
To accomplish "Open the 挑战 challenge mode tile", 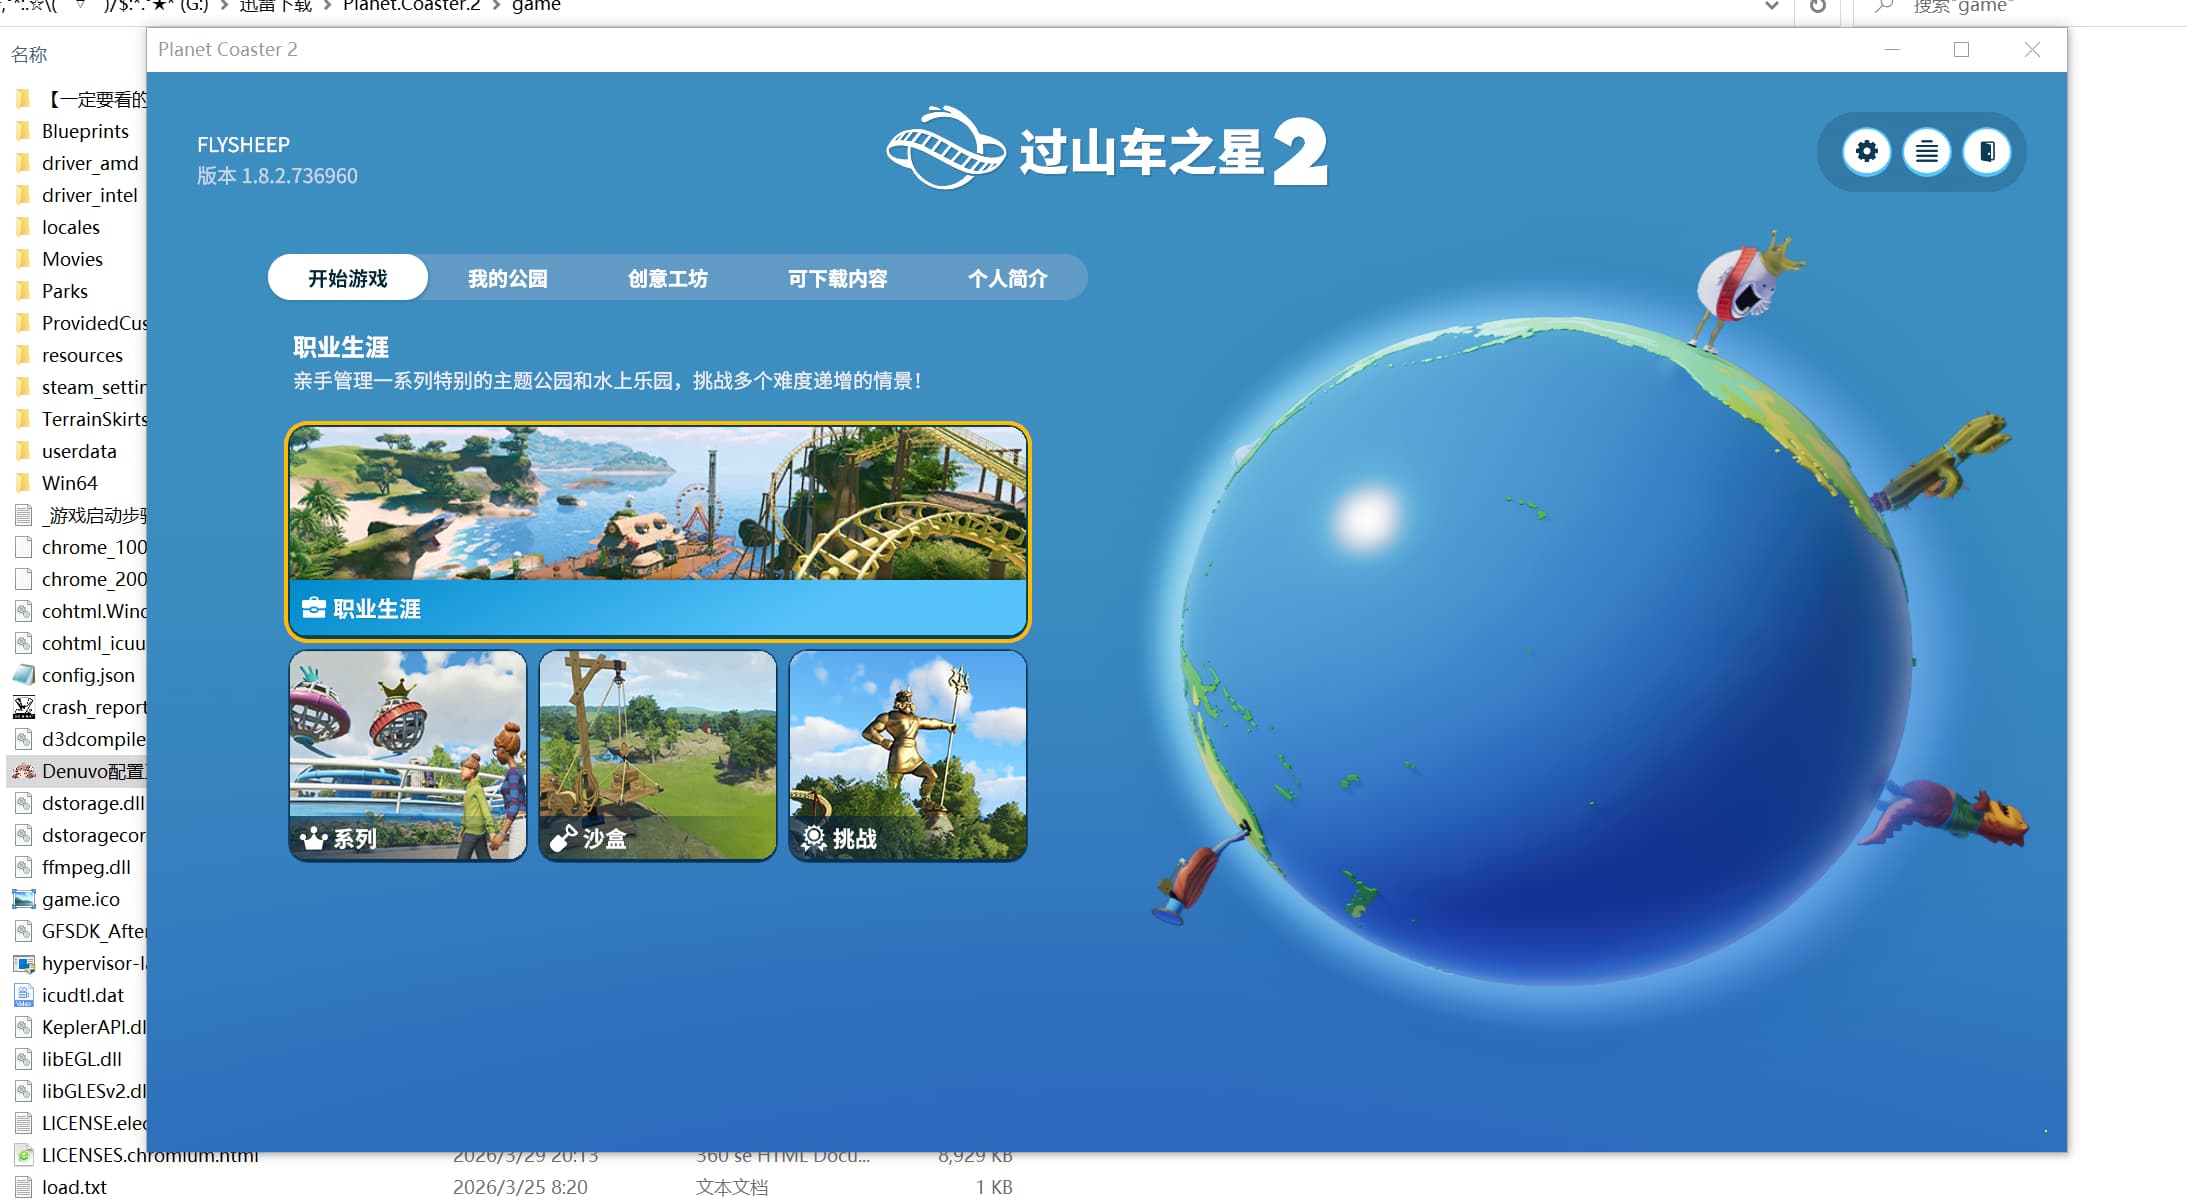I will pos(907,755).
